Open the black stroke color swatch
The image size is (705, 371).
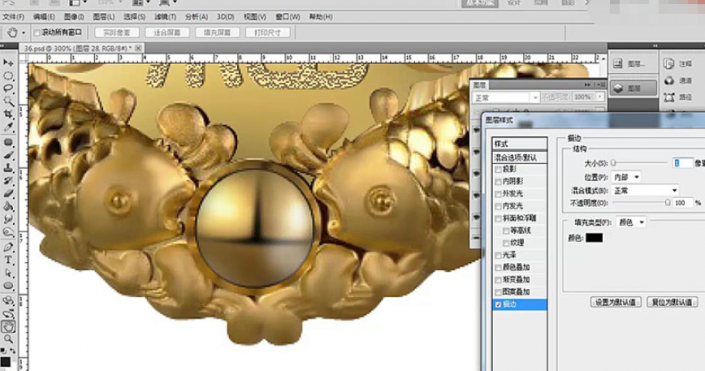tap(594, 238)
